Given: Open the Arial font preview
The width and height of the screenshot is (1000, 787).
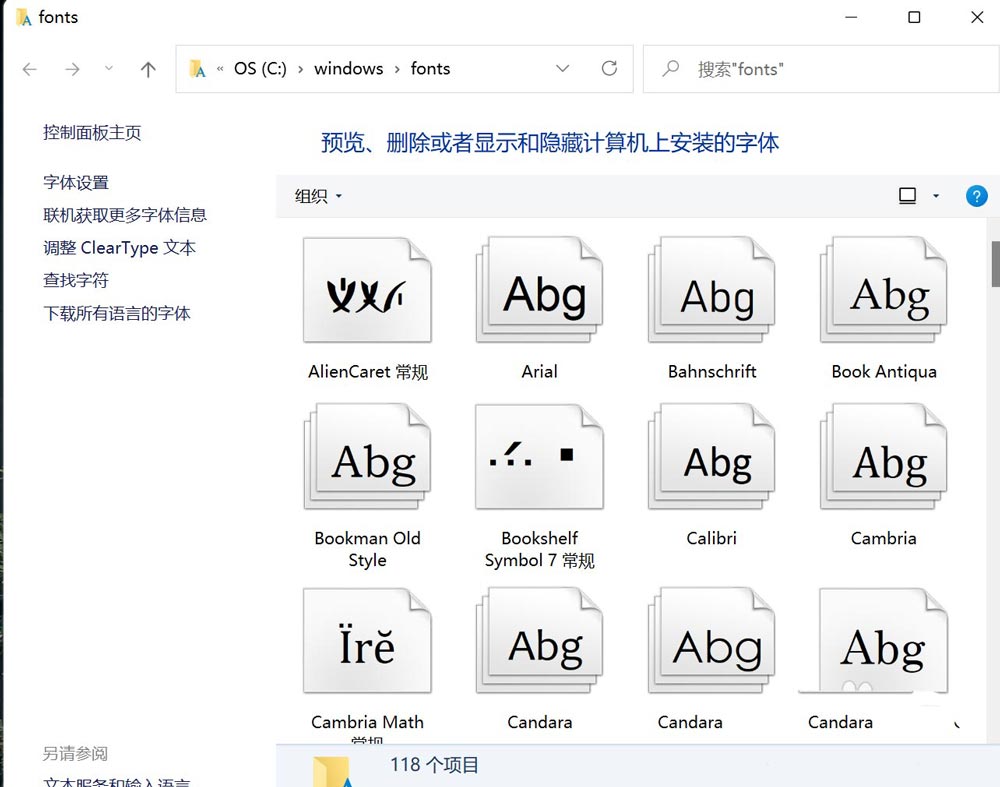Looking at the screenshot, I should pyautogui.click(x=539, y=290).
